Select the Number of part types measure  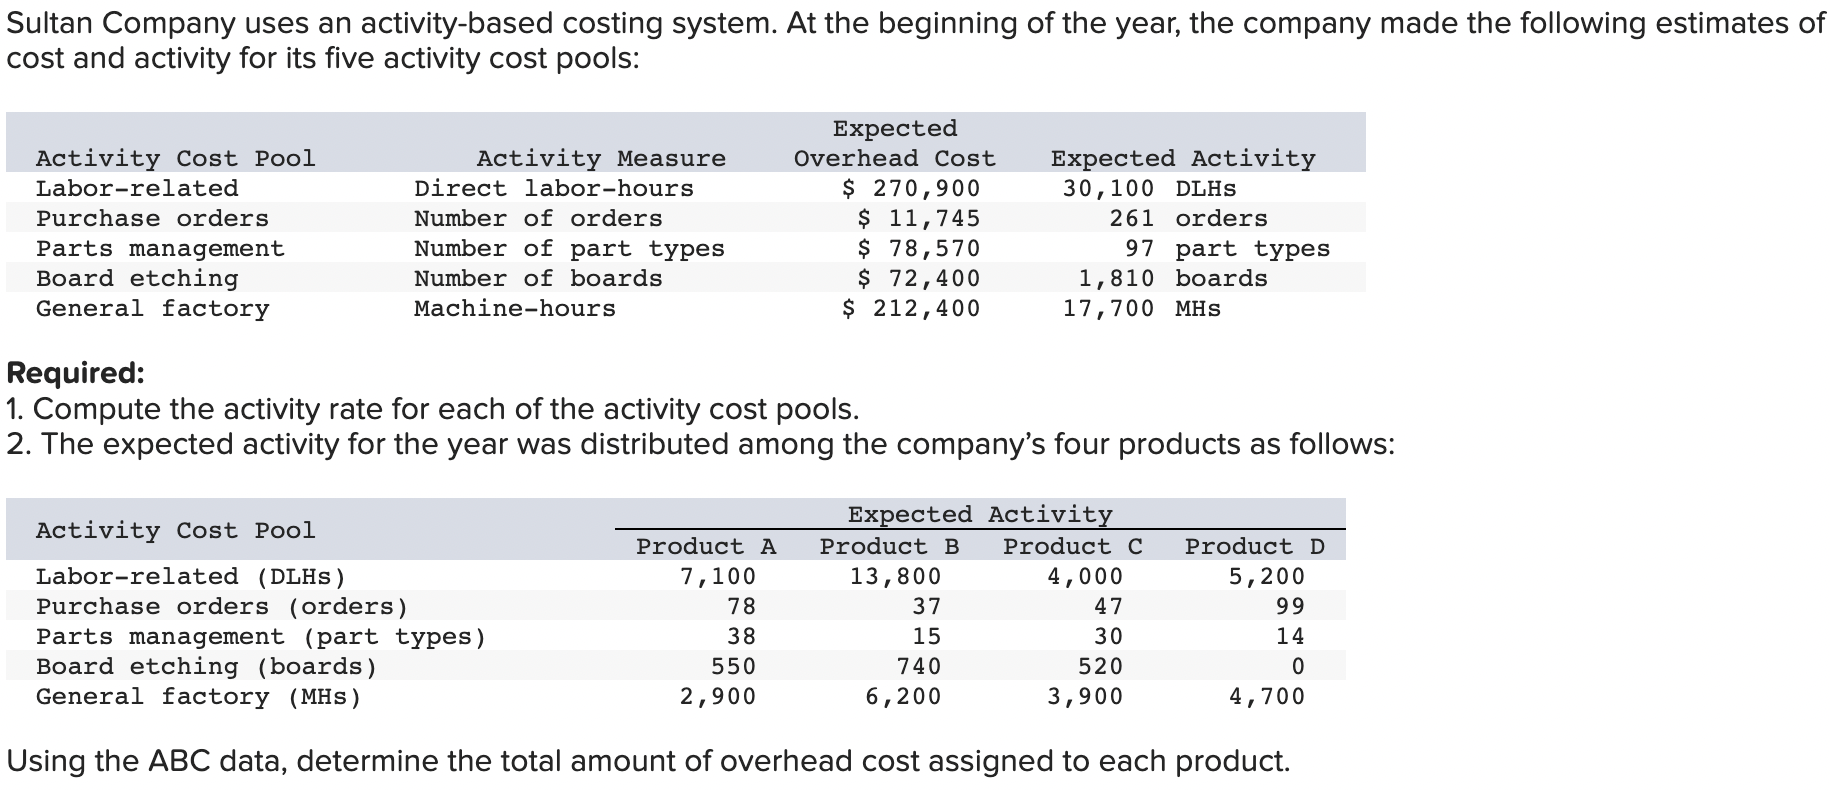pos(569,248)
